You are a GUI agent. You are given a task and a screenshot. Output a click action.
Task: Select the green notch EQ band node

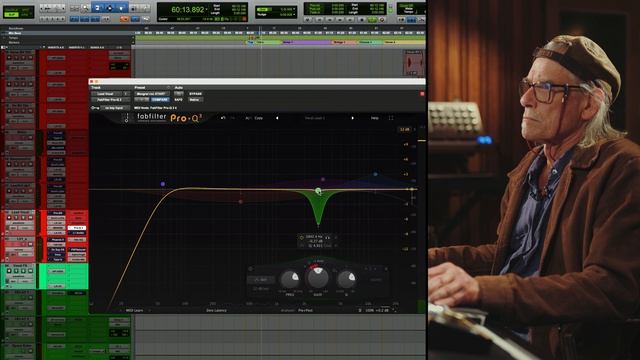point(318,191)
